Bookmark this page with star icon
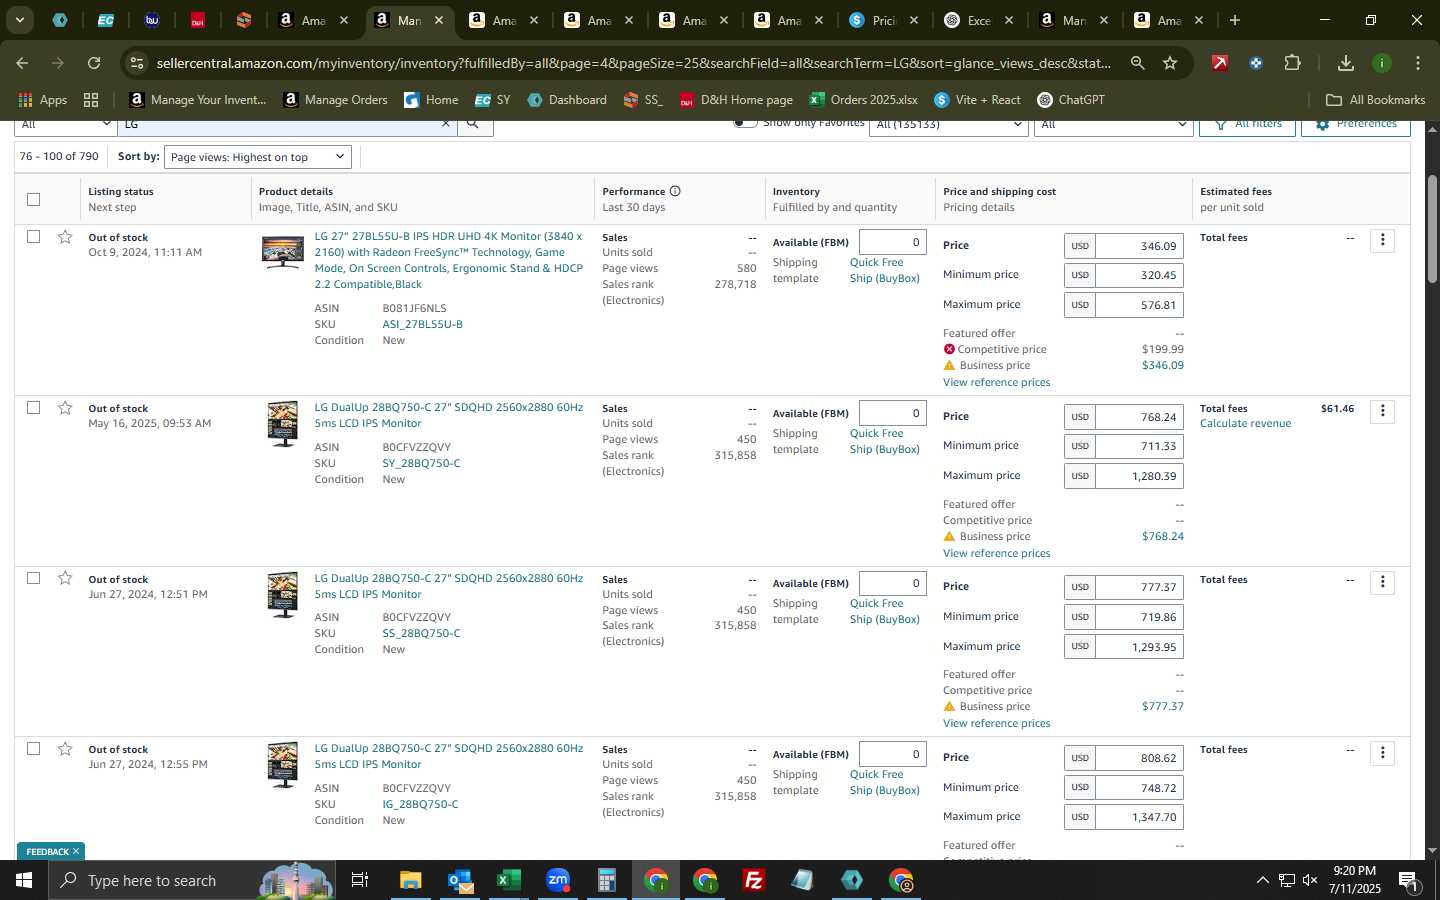Screen dimensions: 1440x900 coord(1170,63)
